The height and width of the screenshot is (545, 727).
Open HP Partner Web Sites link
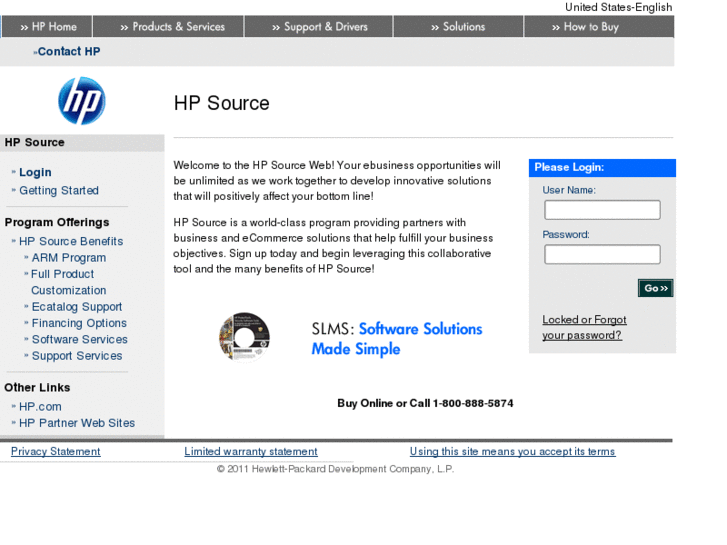pos(77,423)
